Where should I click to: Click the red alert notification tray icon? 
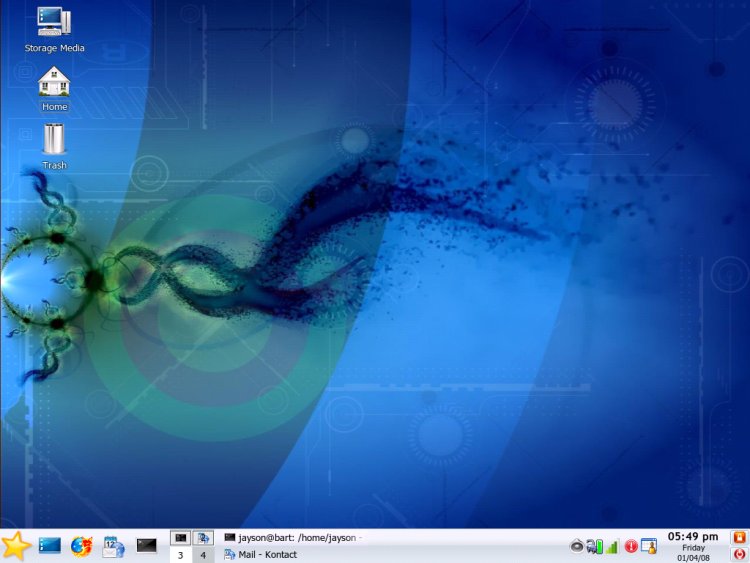(631, 546)
